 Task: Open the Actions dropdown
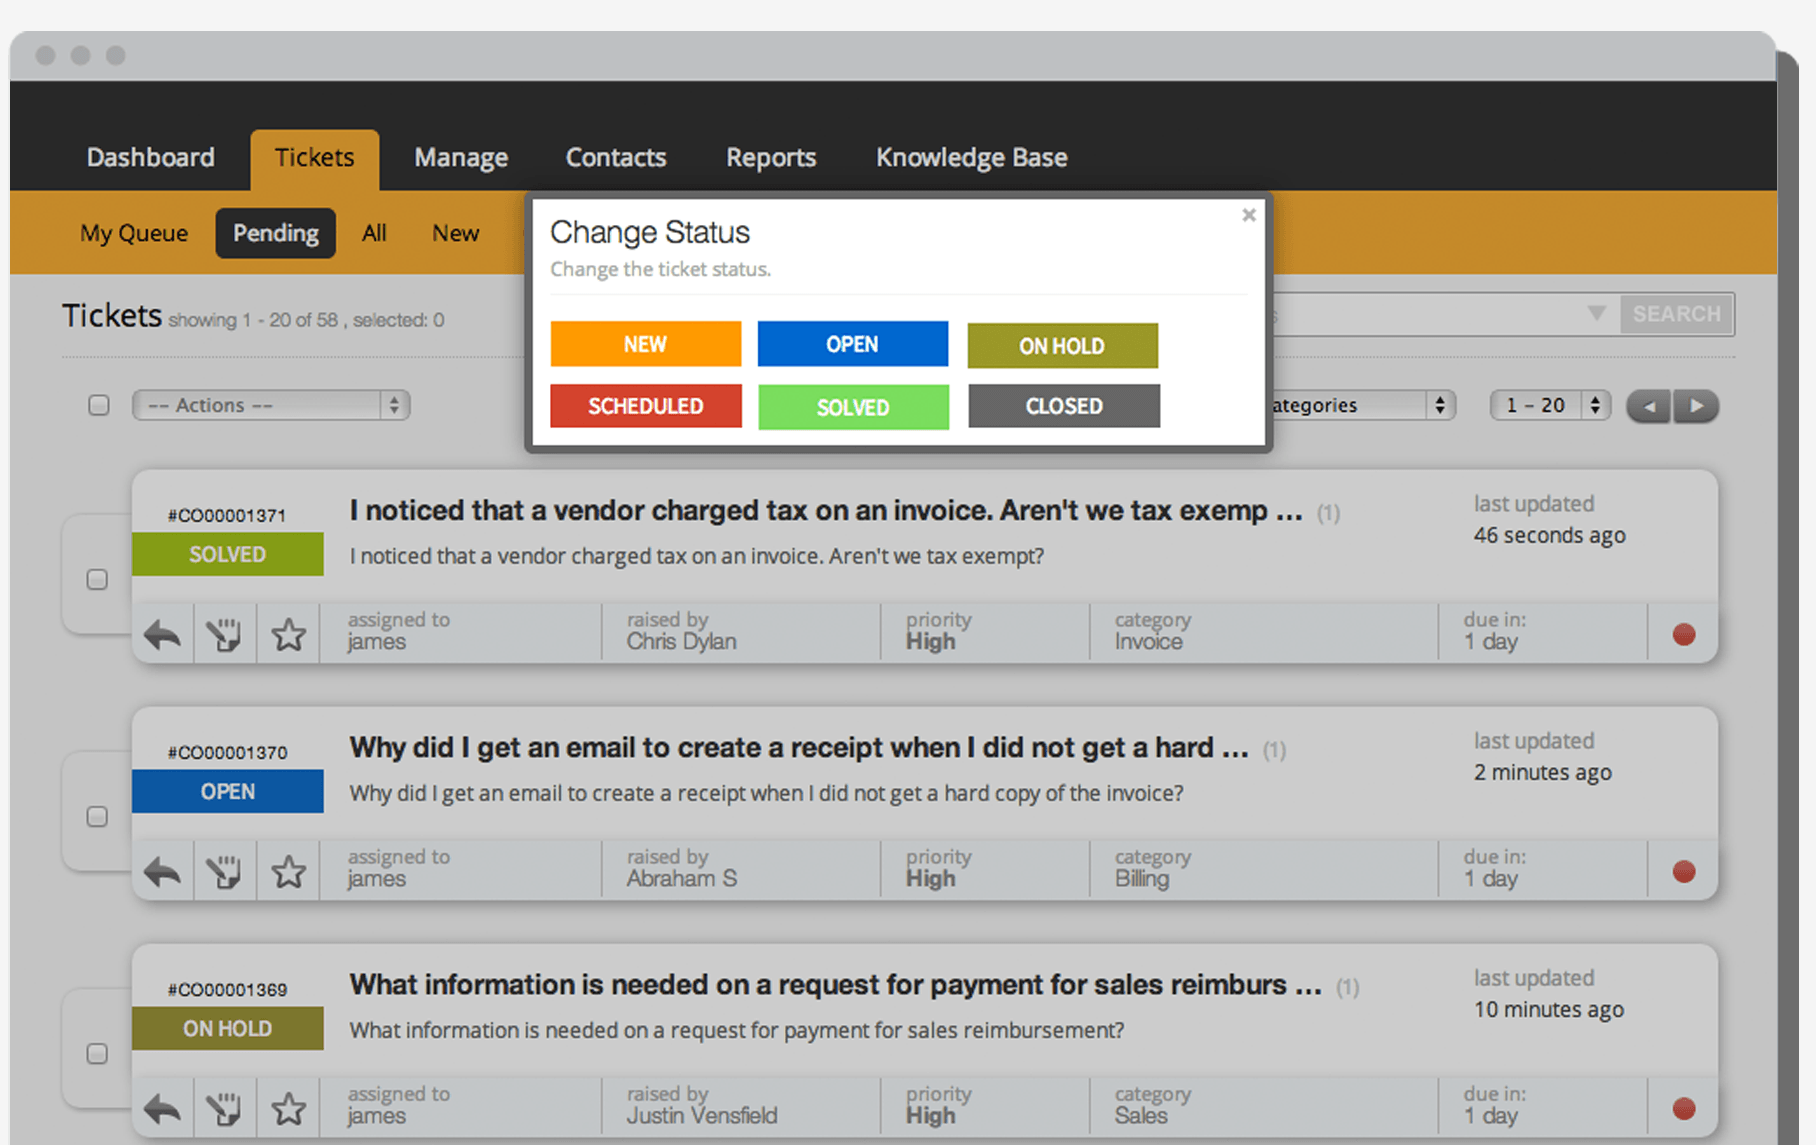pos(270,405)
